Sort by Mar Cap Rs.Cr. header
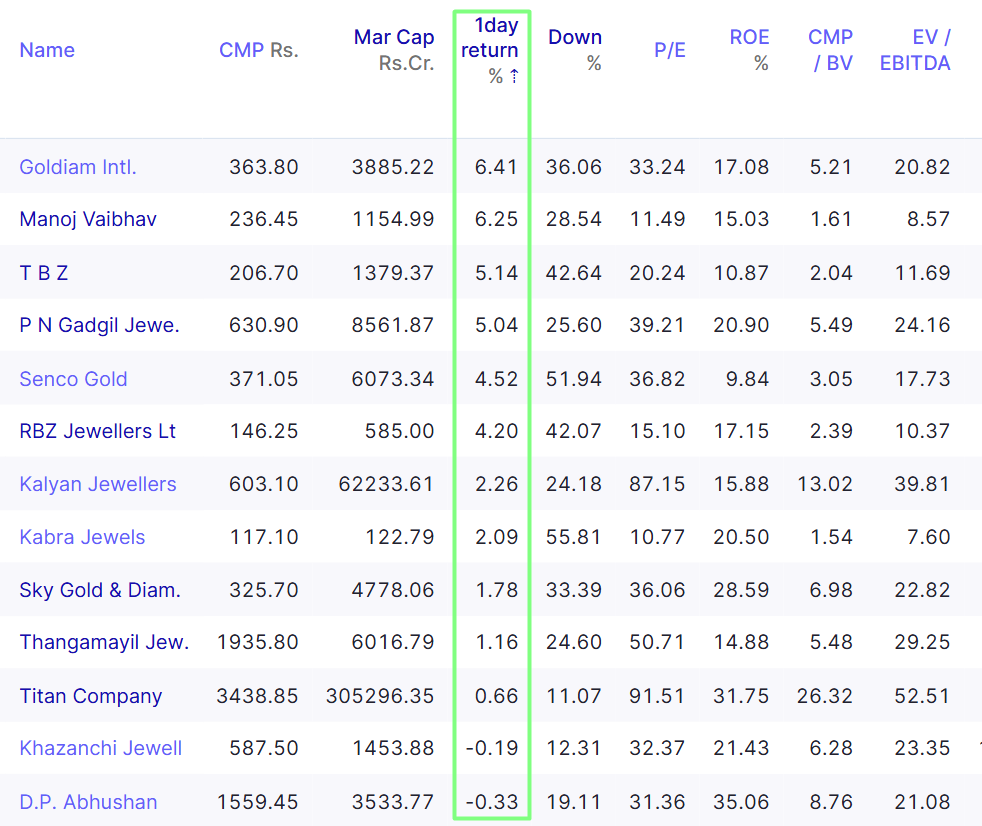Image resolution: width=982 pixels, height=826 pixels. click(394, 50)
